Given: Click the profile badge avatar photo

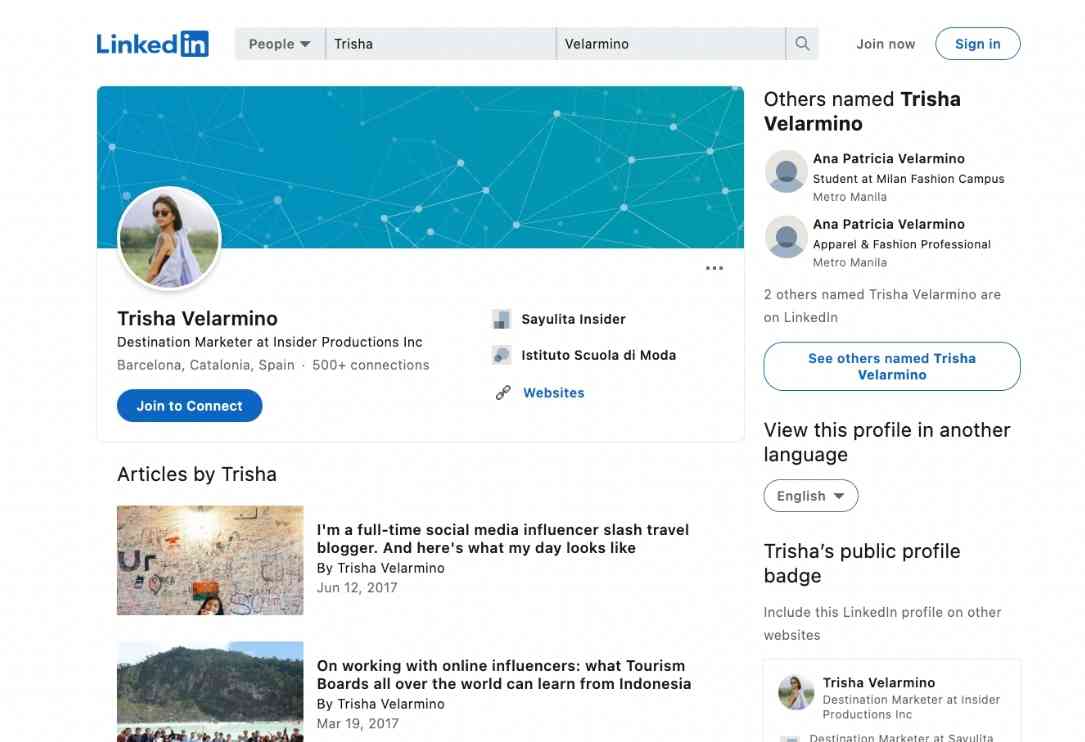Looking at the screenshot, I should click(796, 692).
